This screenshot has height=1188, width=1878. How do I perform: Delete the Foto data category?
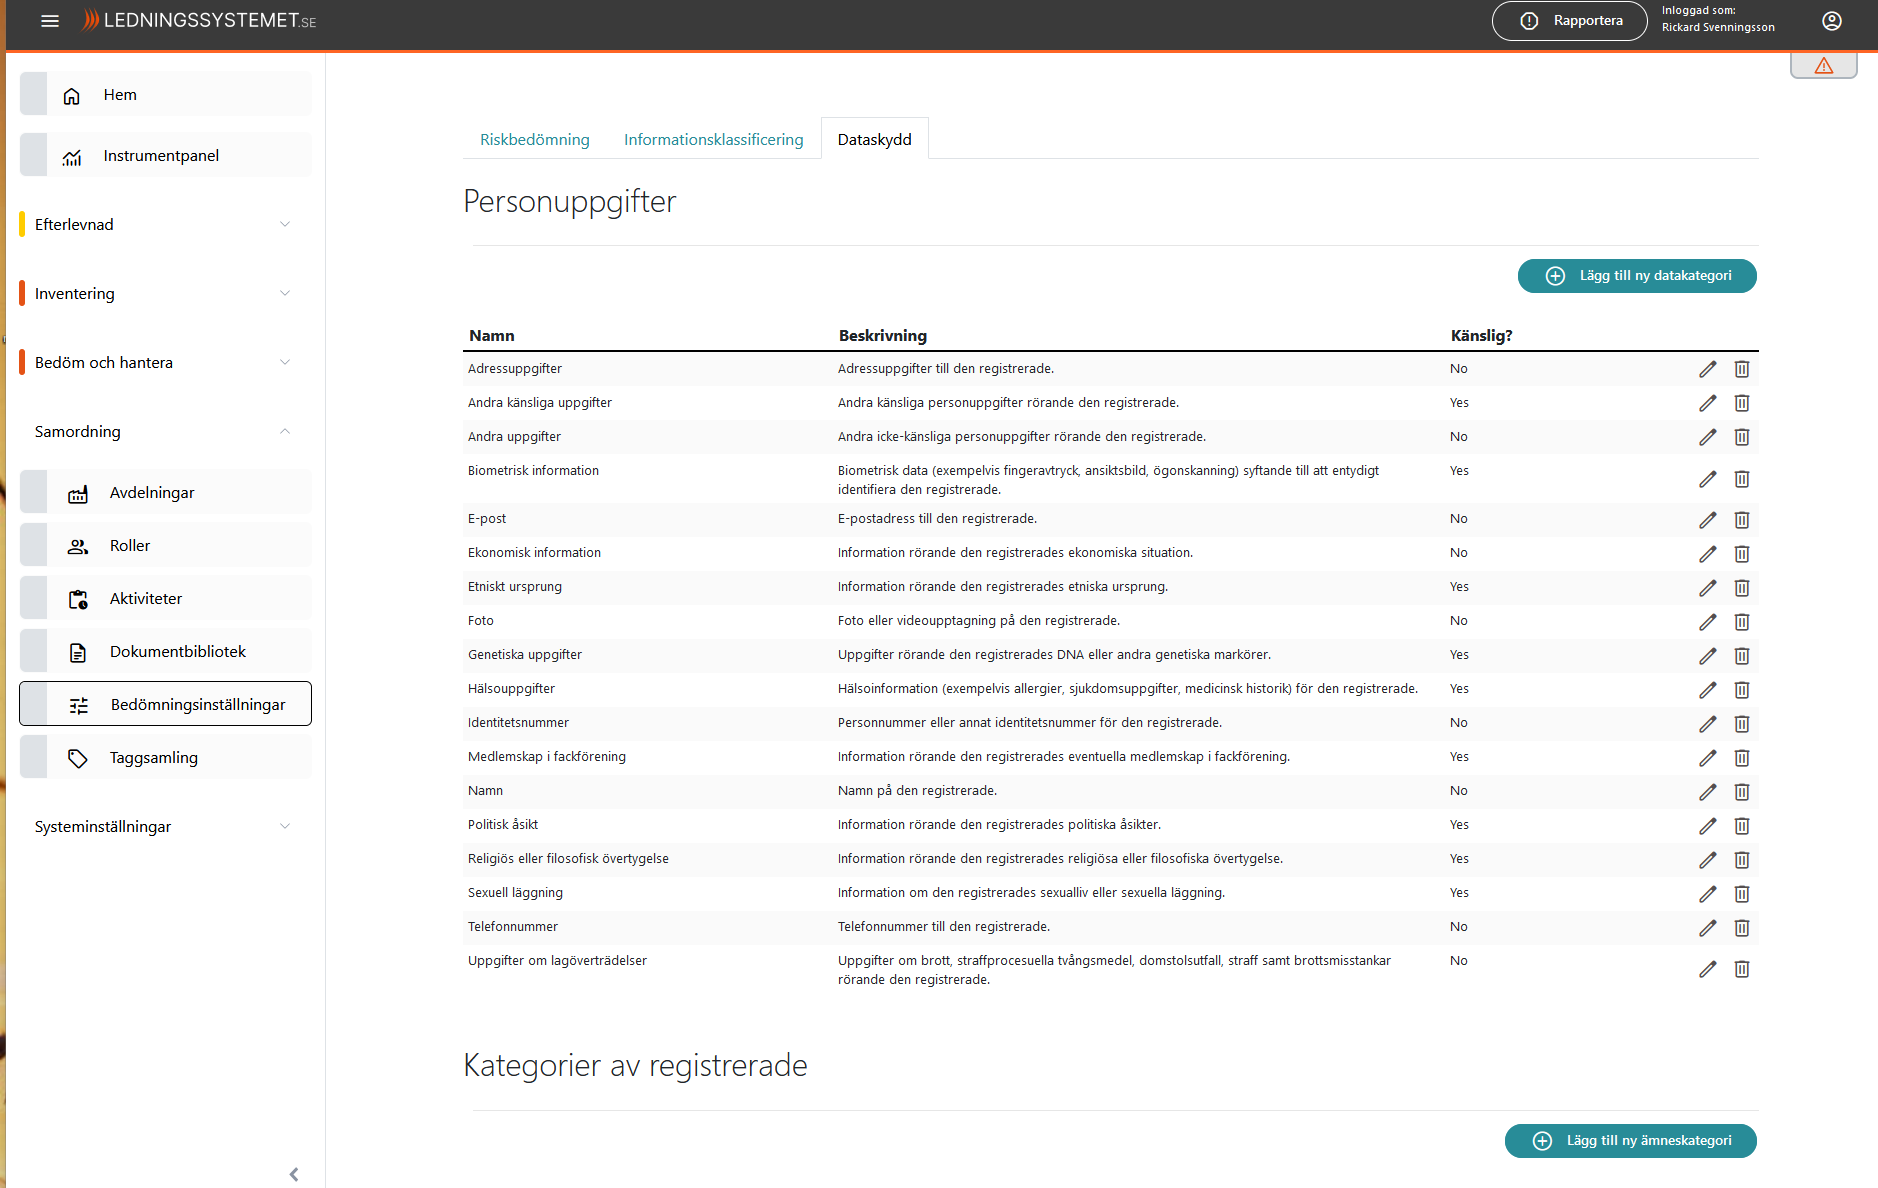point(1741,622)
